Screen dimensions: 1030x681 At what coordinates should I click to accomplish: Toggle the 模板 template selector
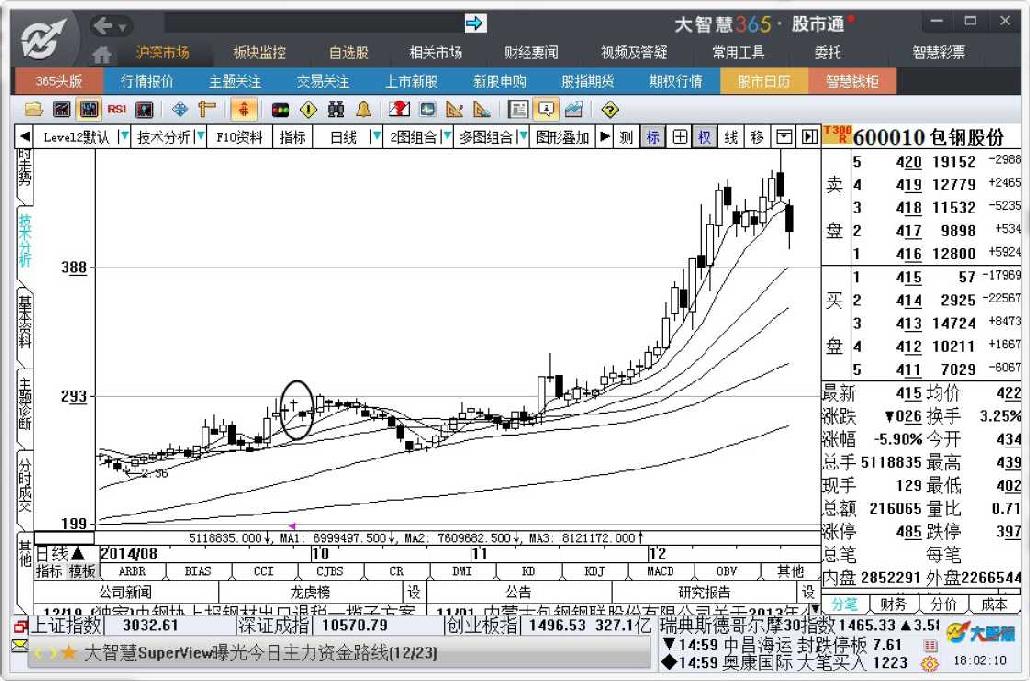pyautogui.click(x=82, y=571)
